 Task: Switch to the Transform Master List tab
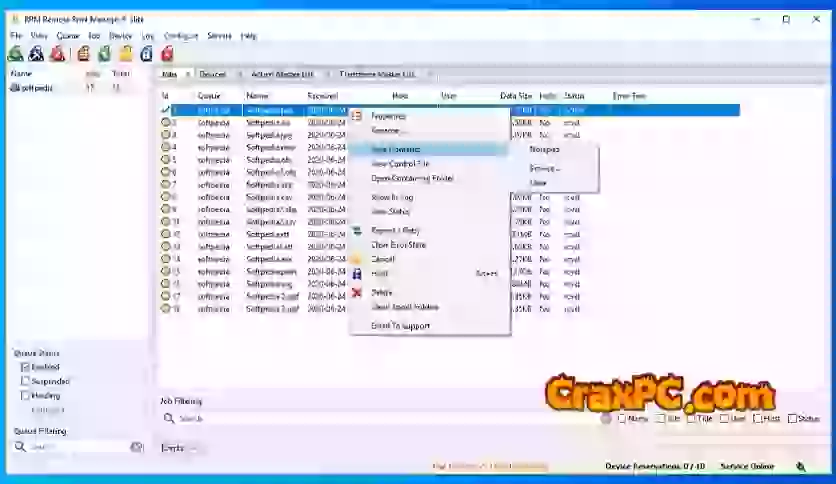tap(376, 74)
